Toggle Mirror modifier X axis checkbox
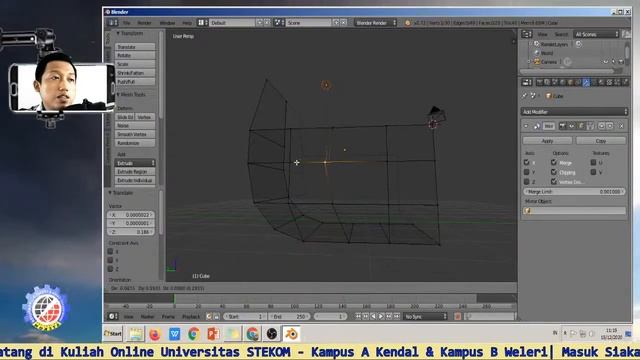Screen dimensions: 640x360 coord(527,162)
